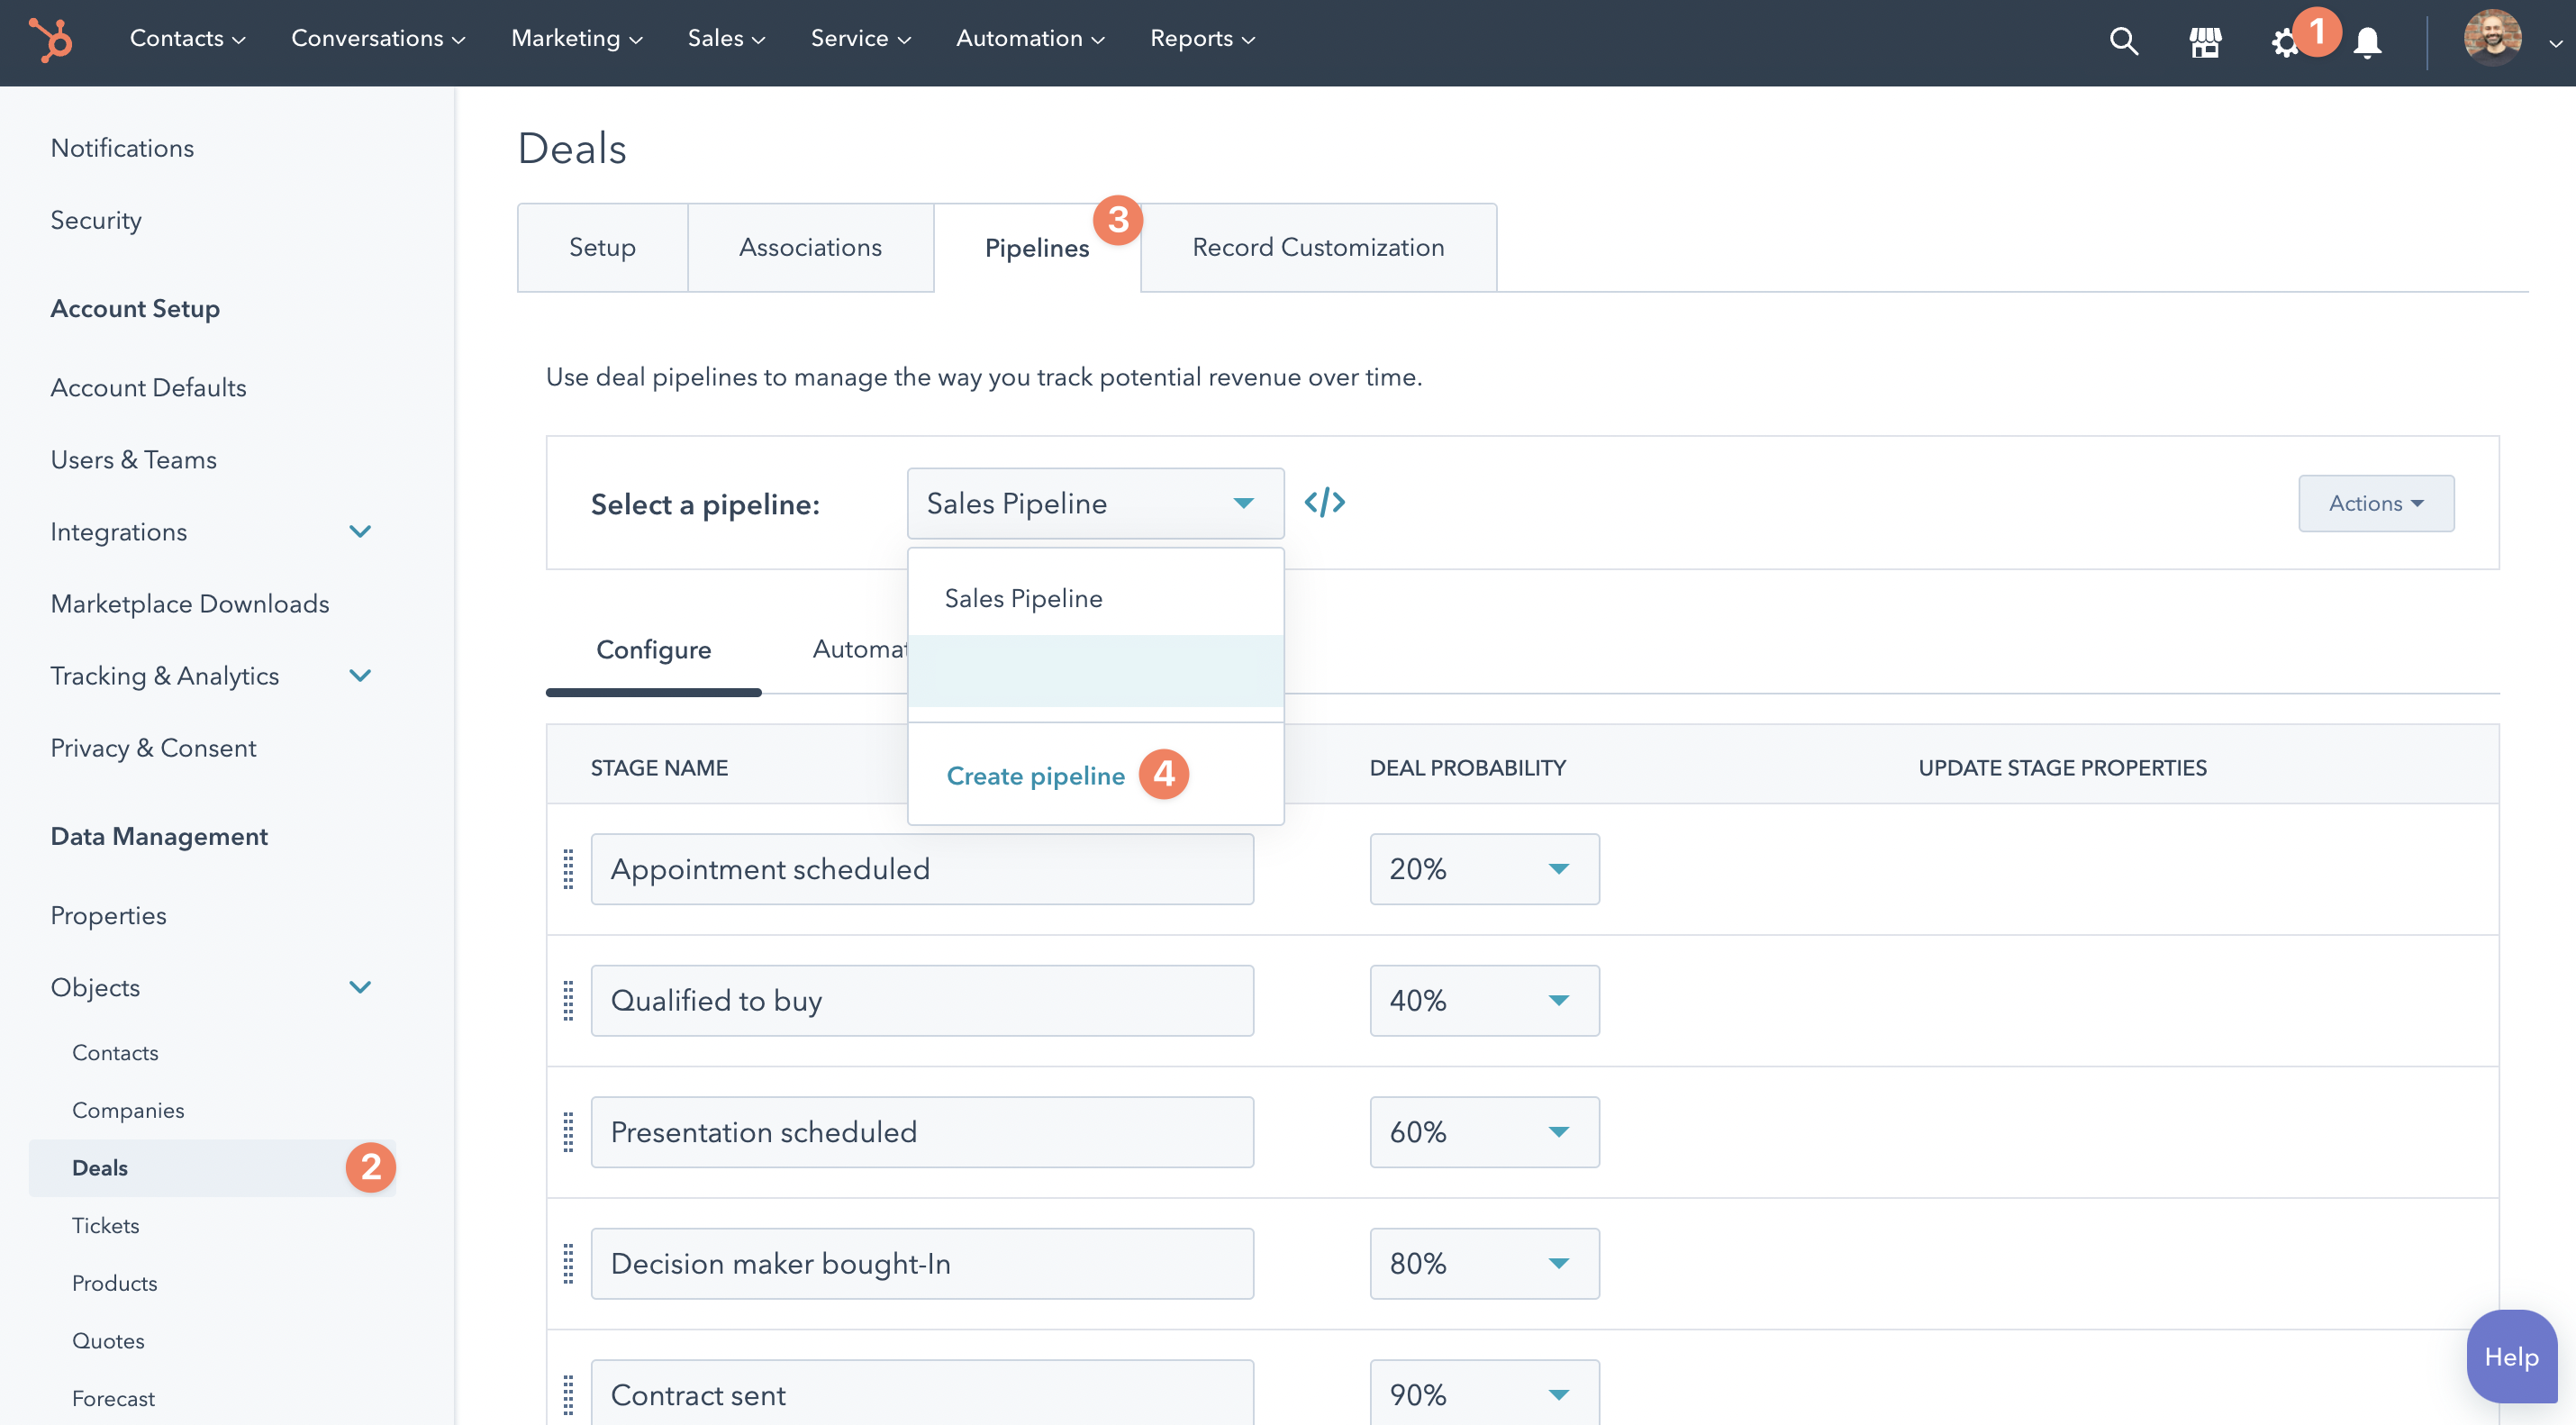
Task: Click the settings gear icon
Action: pos(2284,44)
